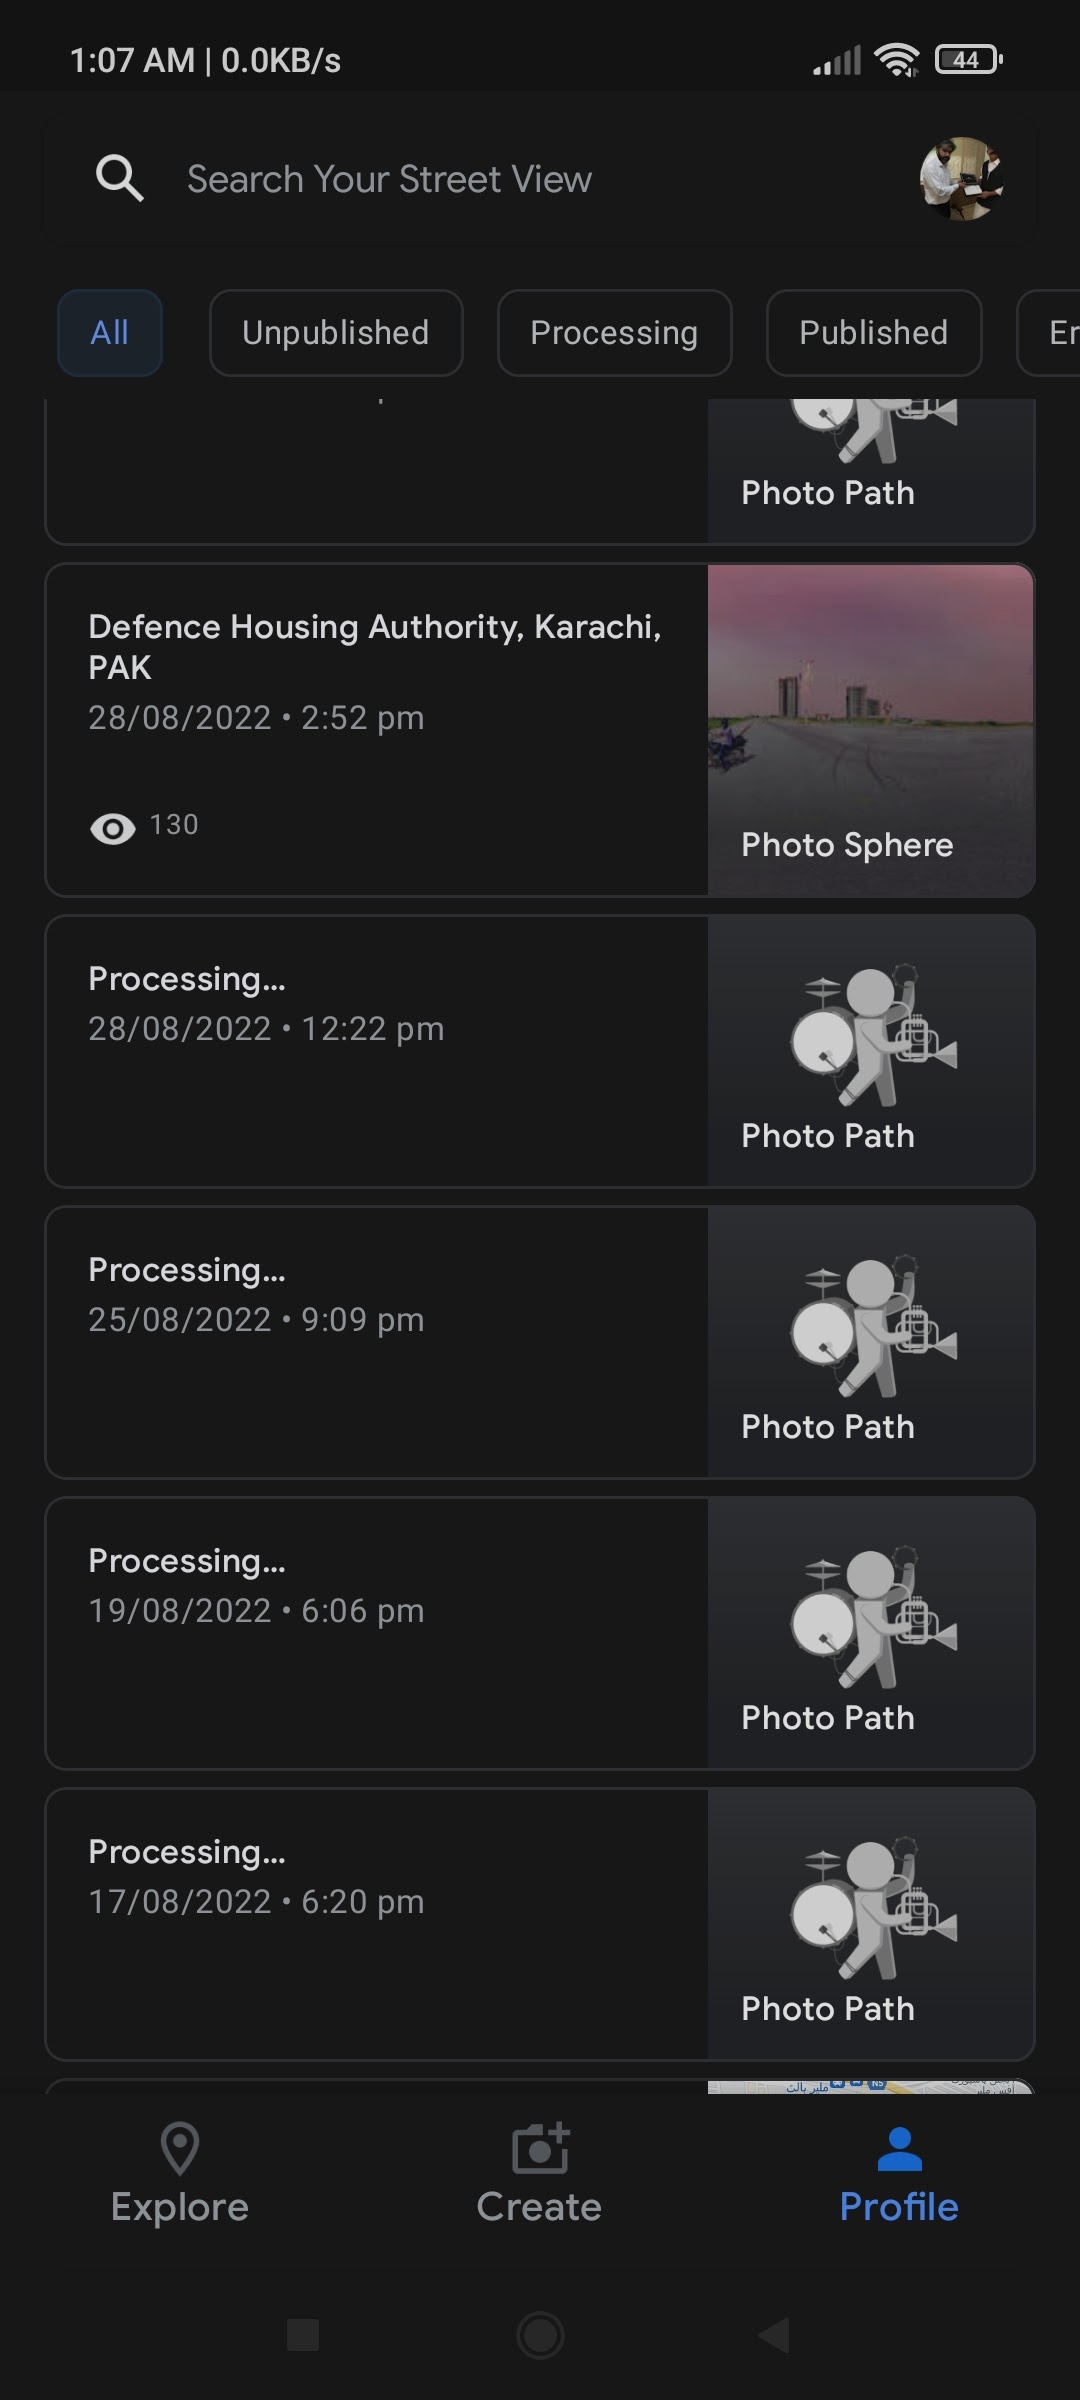Select the All filter chip
This screenshot has height=2400, width=1080.
[x=110, y=333]
